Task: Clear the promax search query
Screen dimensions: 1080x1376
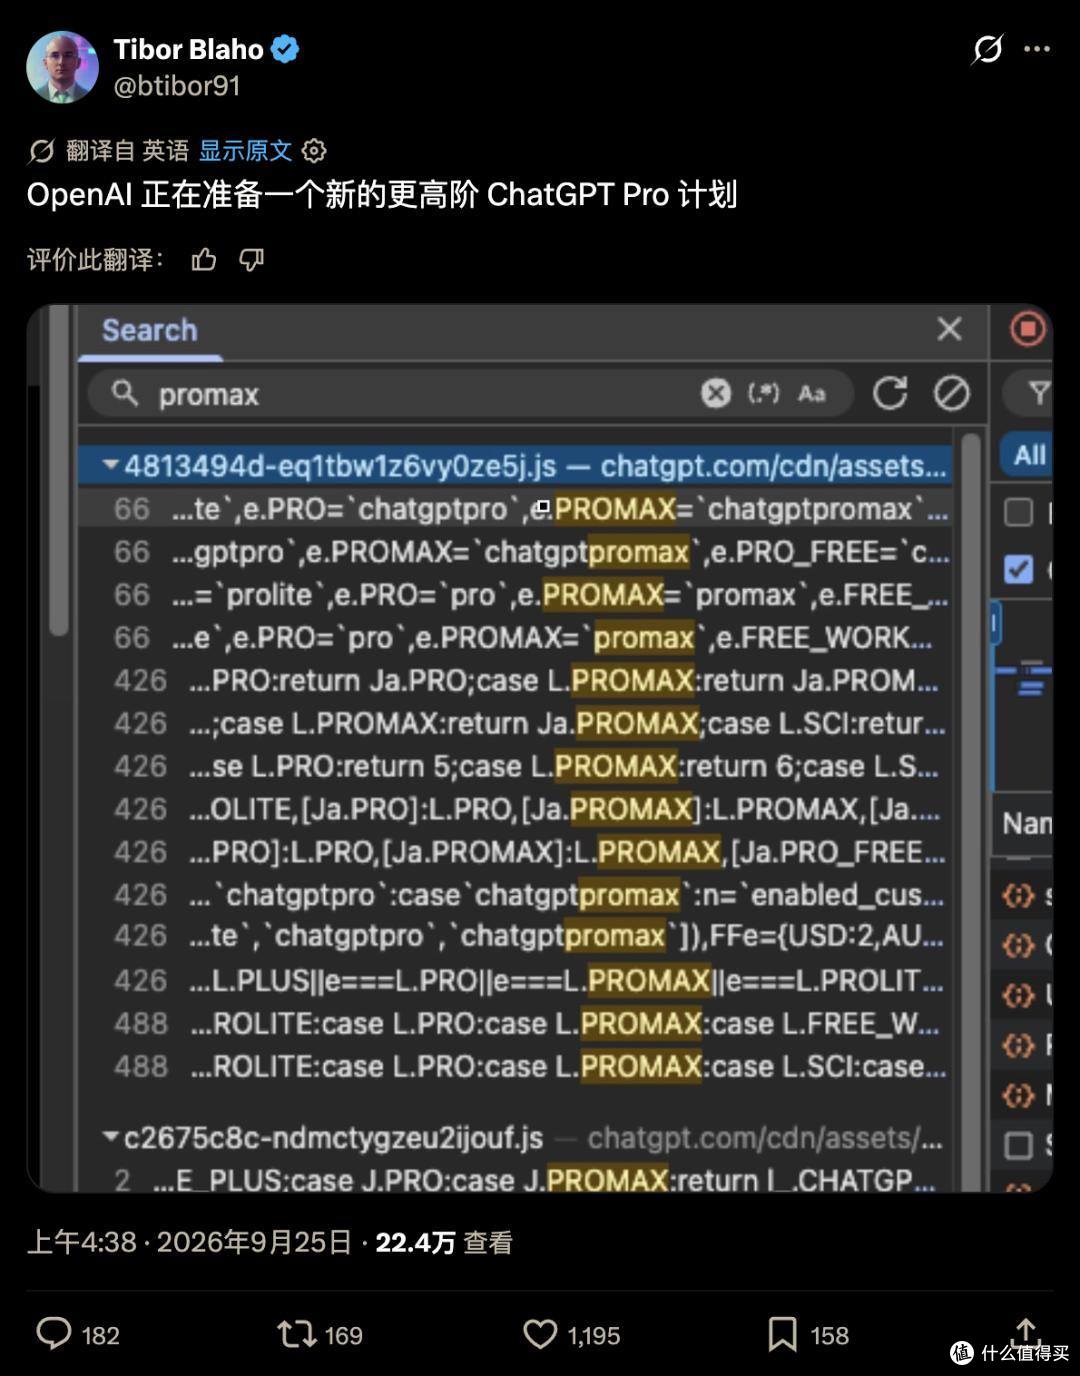Action: [x=716, y=393]
